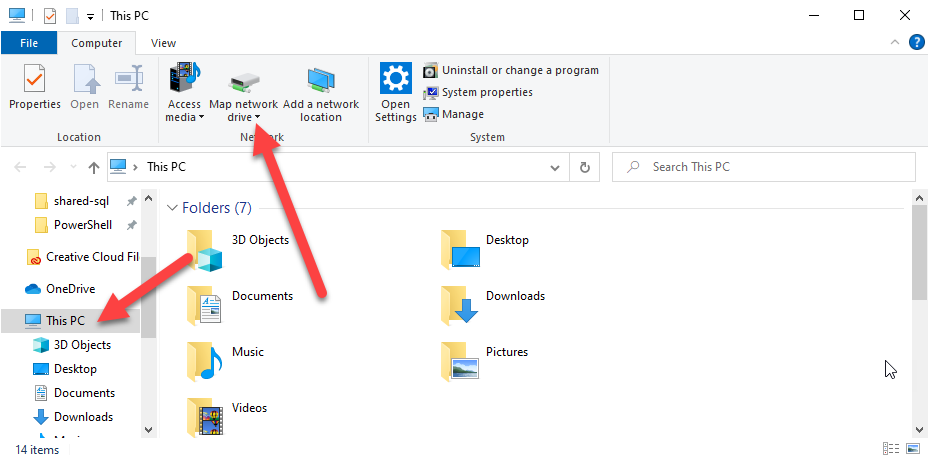Collapse the Folders (7) group

[172, 208]
